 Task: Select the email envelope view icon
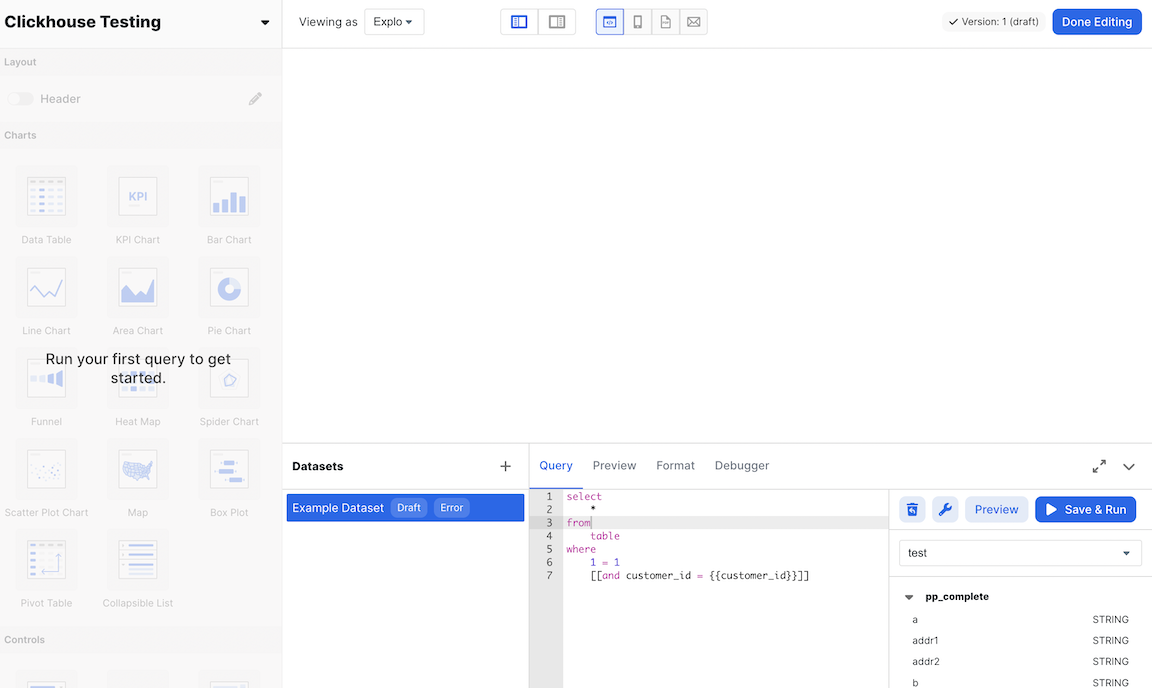click(694, 22)
